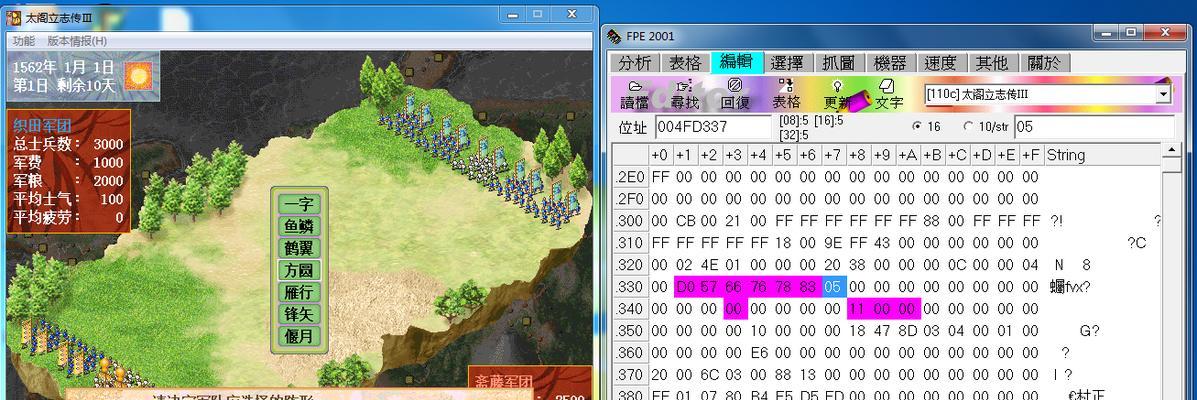Select the 10/str radio button

[x=969, y=127]
